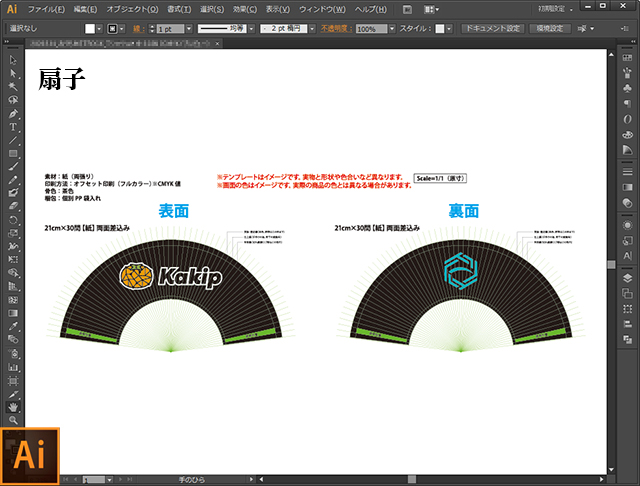Select the Hand tool

pyautogui.click(x=13, y=407)
